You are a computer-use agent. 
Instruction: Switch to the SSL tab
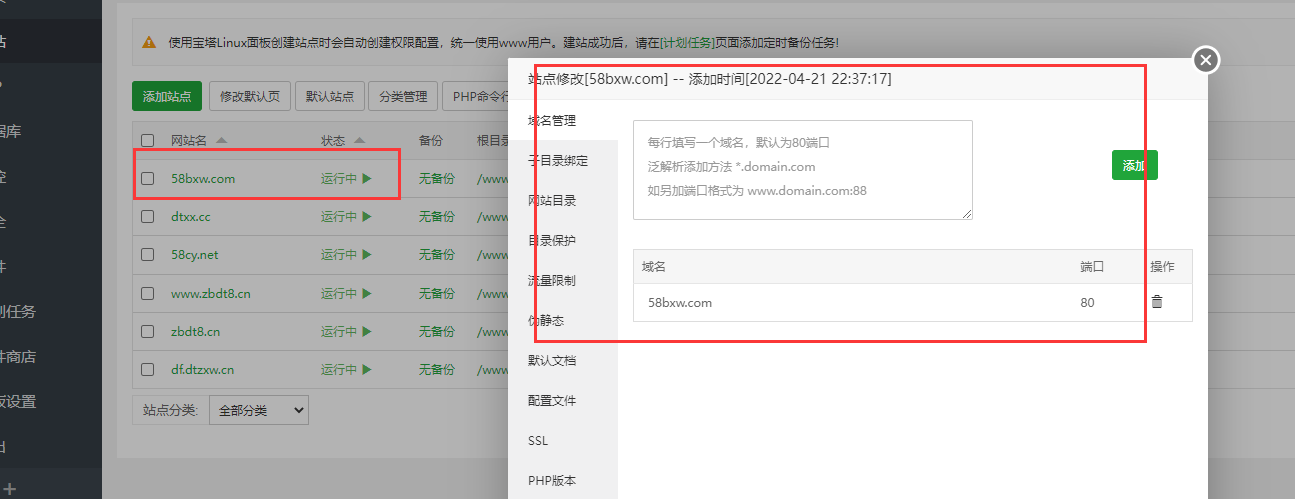tap(538, 441)
